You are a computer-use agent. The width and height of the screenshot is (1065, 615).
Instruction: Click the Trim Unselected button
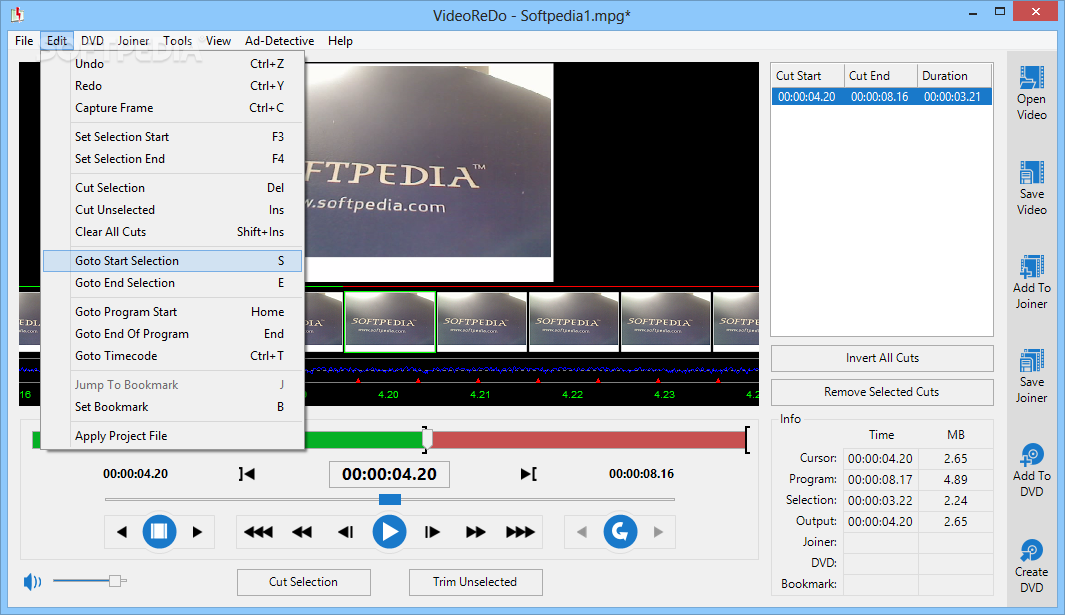pos(475,582)
